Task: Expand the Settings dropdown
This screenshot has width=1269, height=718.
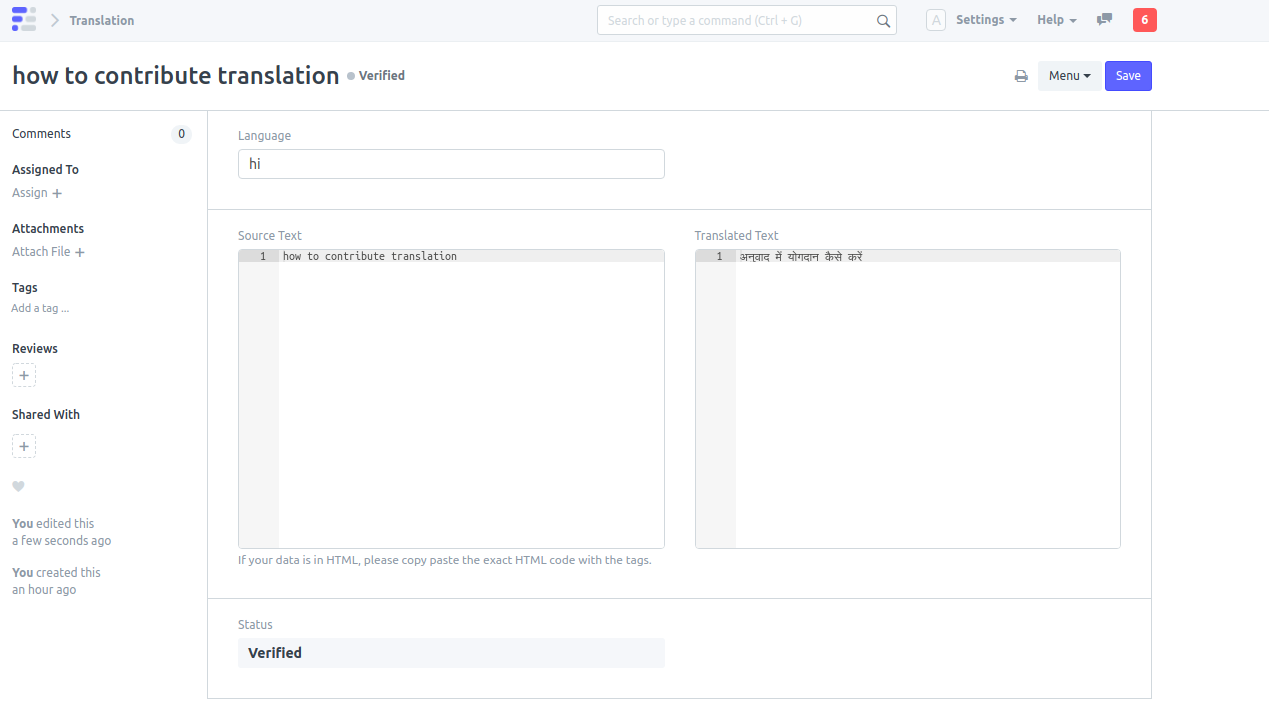Action: (x=985, y=20)
